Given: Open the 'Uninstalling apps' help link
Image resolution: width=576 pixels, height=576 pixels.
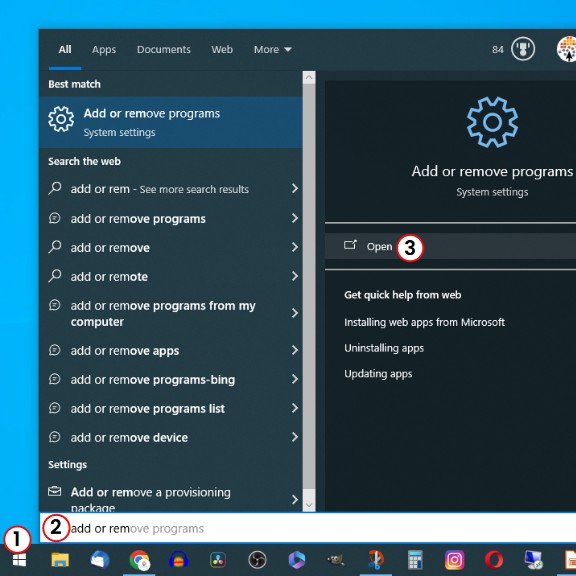Looking at the screenshot, I should [x=384, y=348].
